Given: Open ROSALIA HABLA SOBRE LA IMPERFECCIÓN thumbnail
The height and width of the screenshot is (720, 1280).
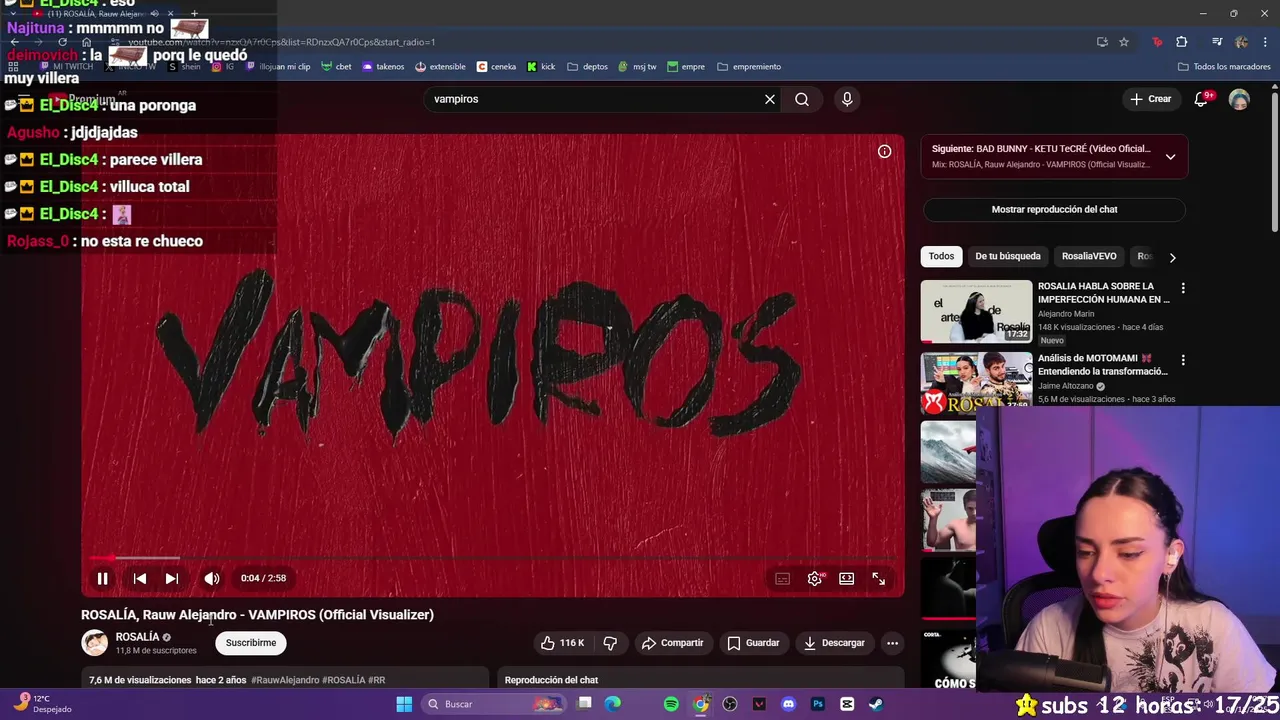Looking at the screenshot, I should [976, 312].
